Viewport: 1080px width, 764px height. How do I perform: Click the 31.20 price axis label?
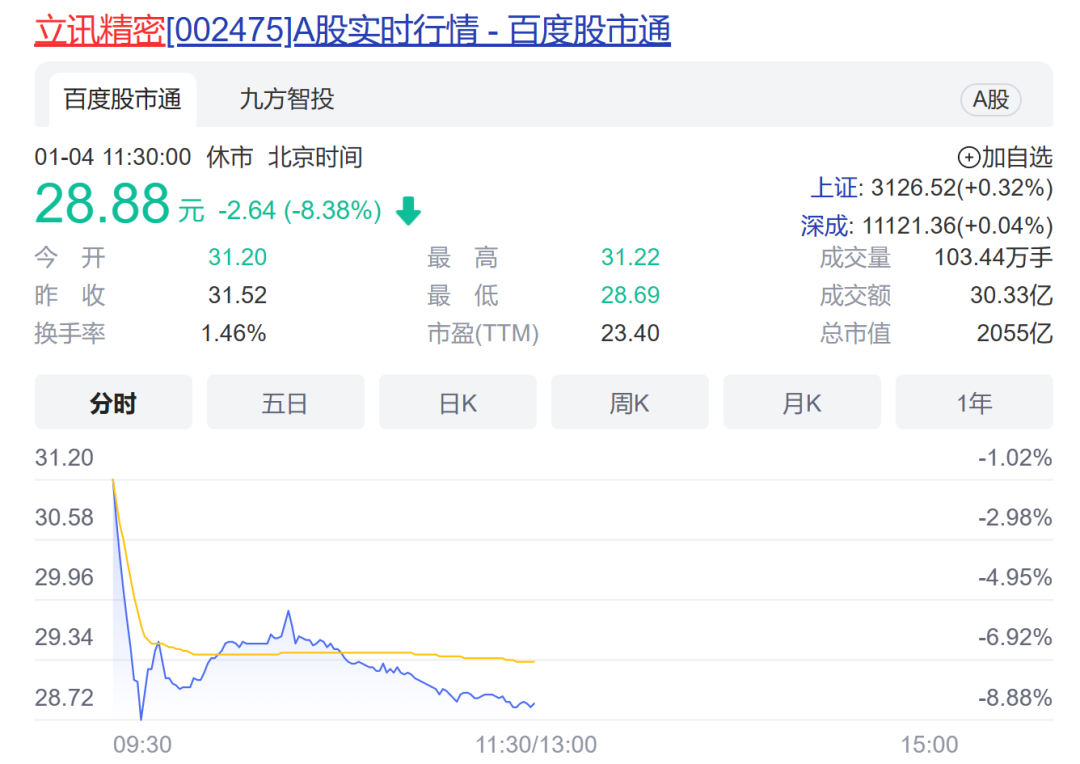coord(64,457)
